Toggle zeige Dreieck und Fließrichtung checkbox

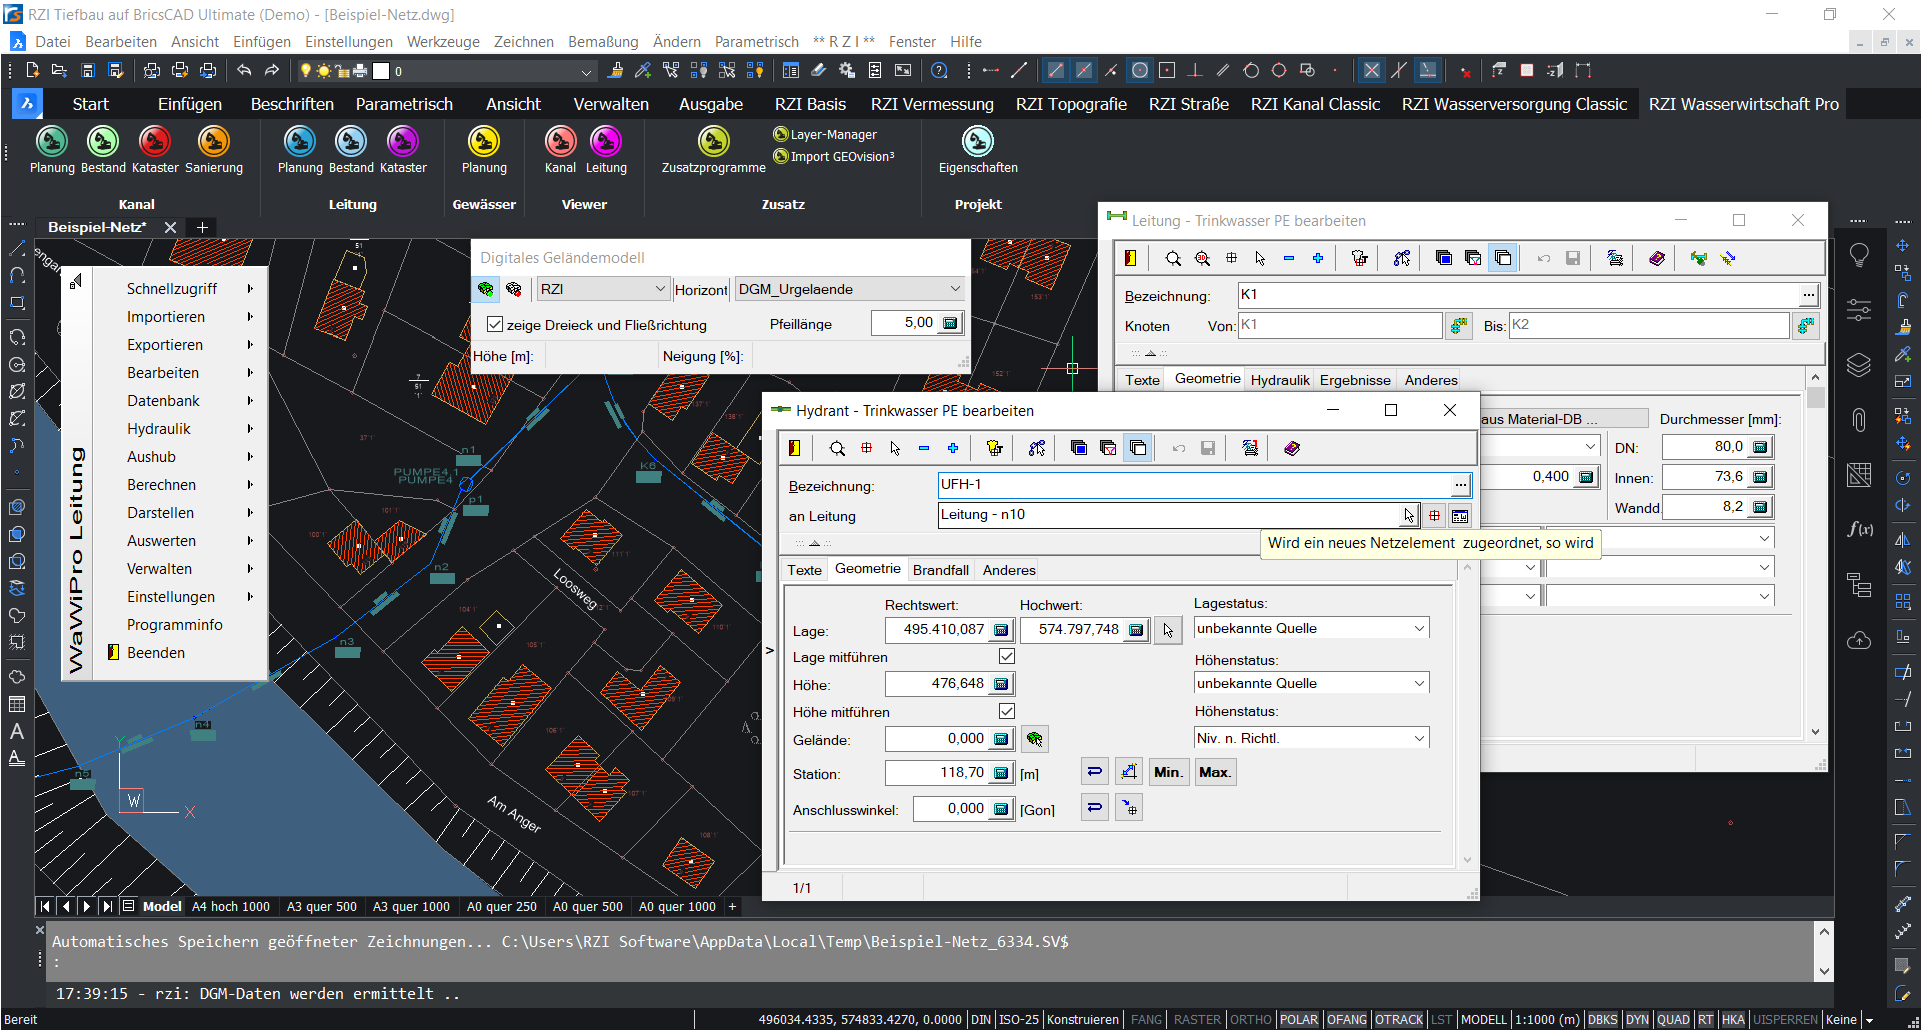click(495, 324)
